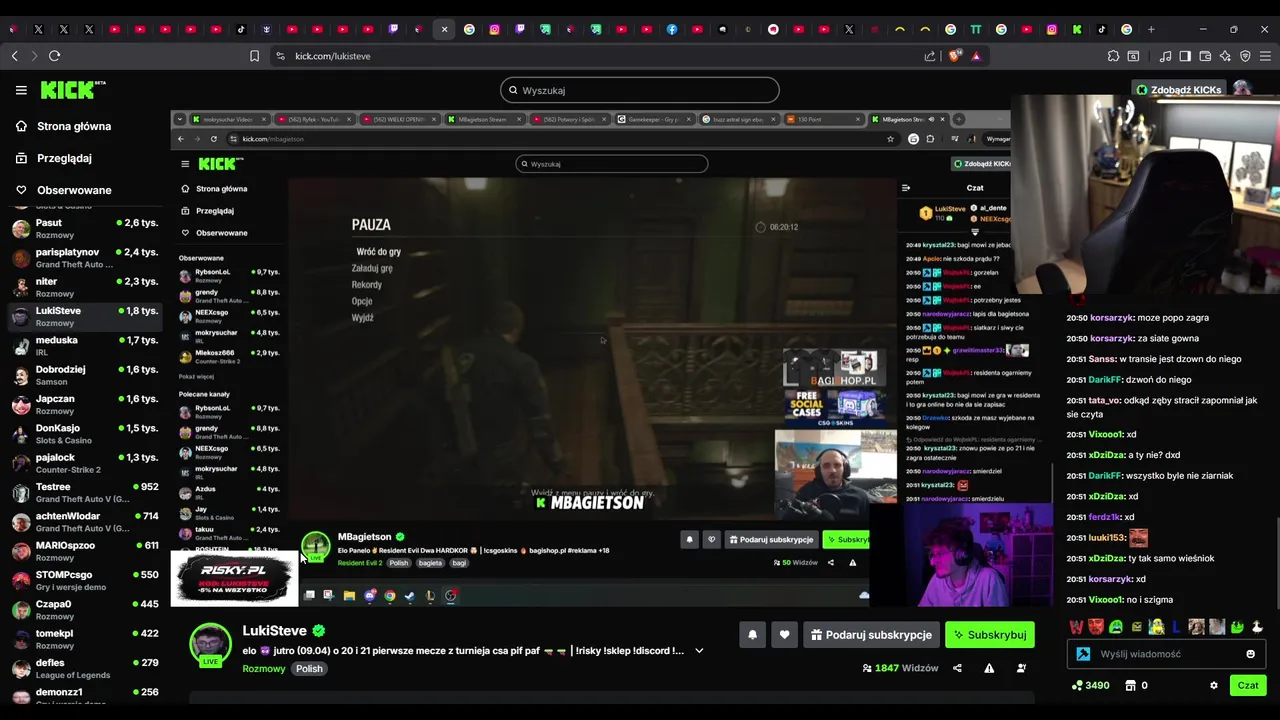The width and height of the screenshot is (1280, 720).
Task: Open the browser extensions puzzle icon
Action: click(1113, 56)
